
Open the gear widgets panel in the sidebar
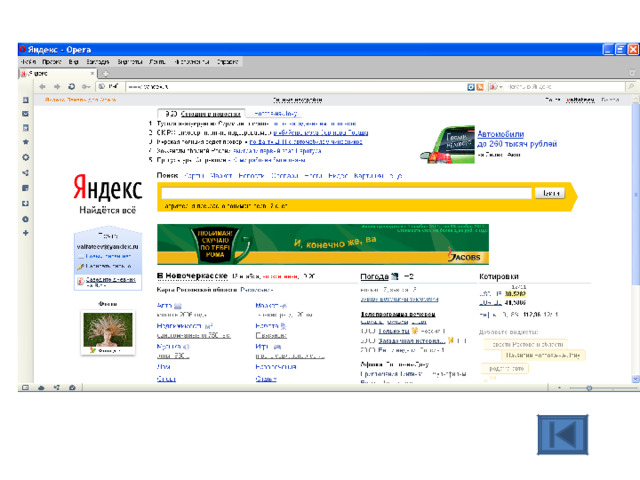[x=25, y=158]
